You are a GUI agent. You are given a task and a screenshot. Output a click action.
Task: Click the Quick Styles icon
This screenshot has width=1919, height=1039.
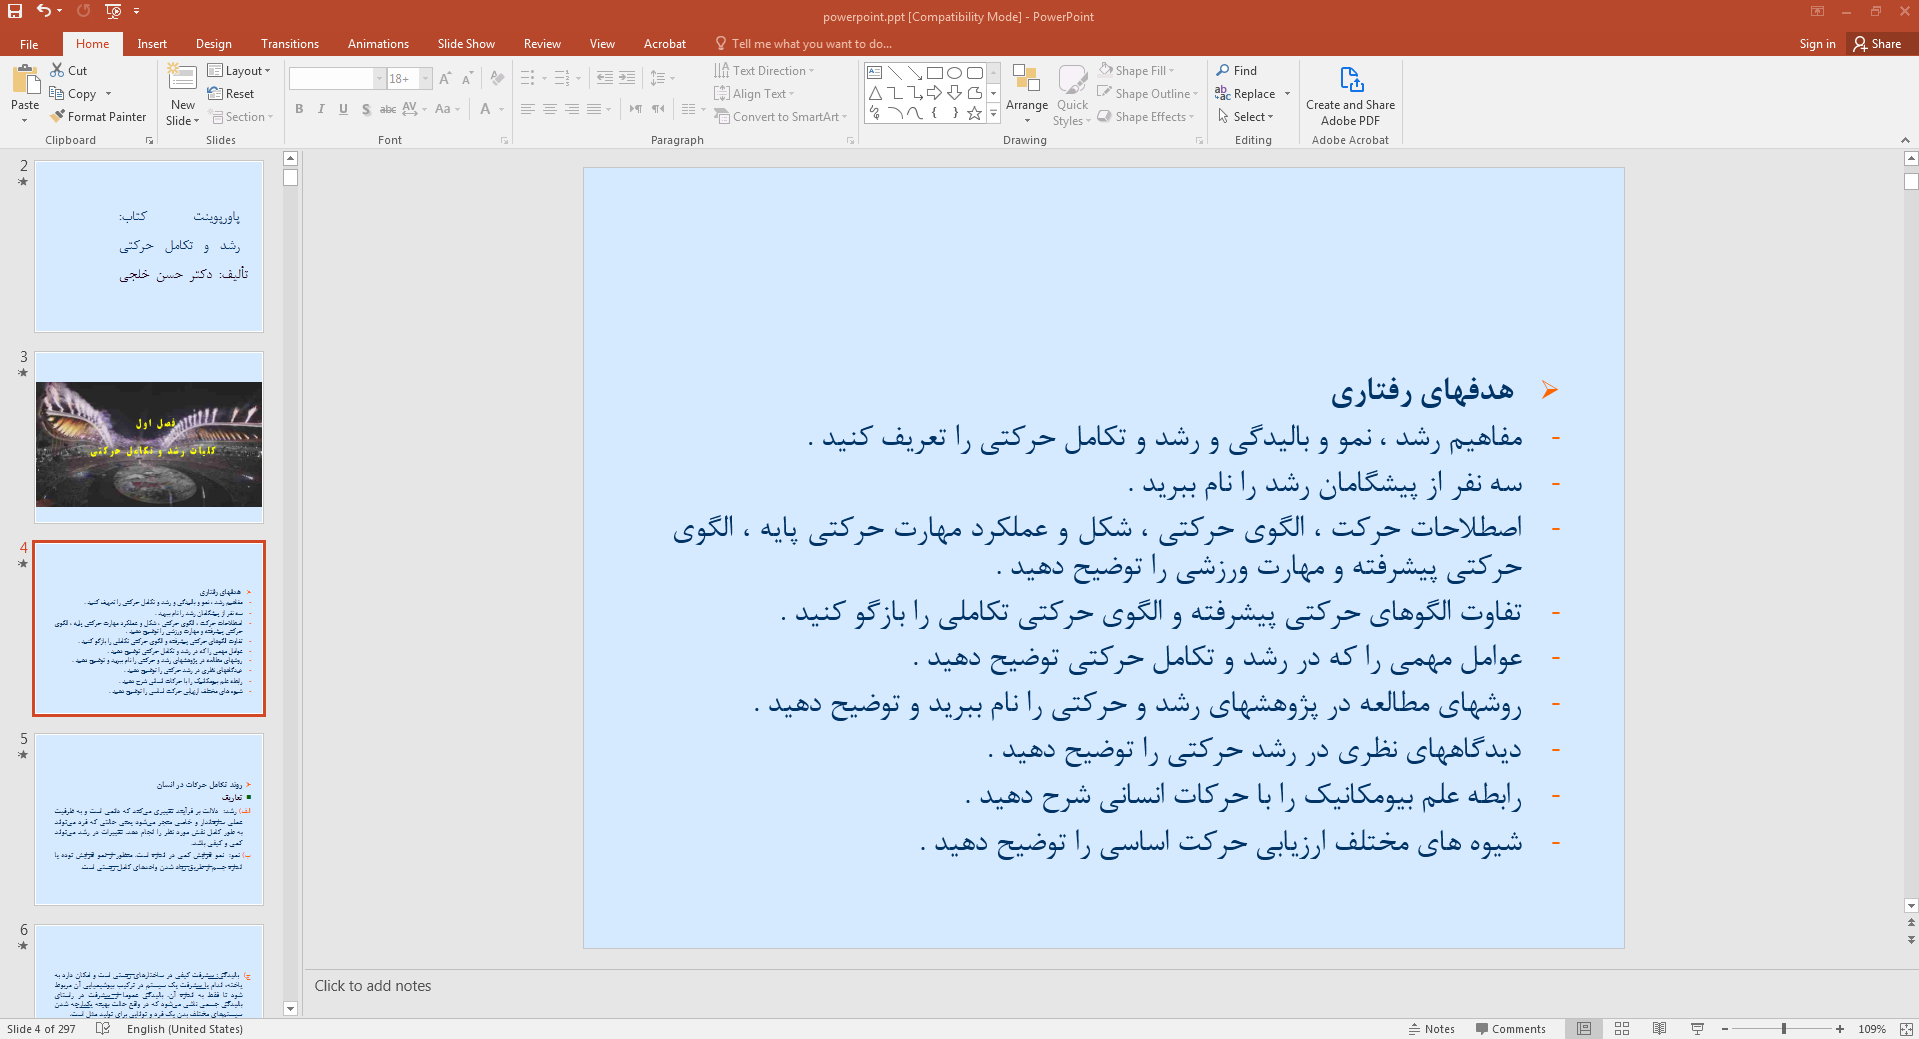[1072, 79]
